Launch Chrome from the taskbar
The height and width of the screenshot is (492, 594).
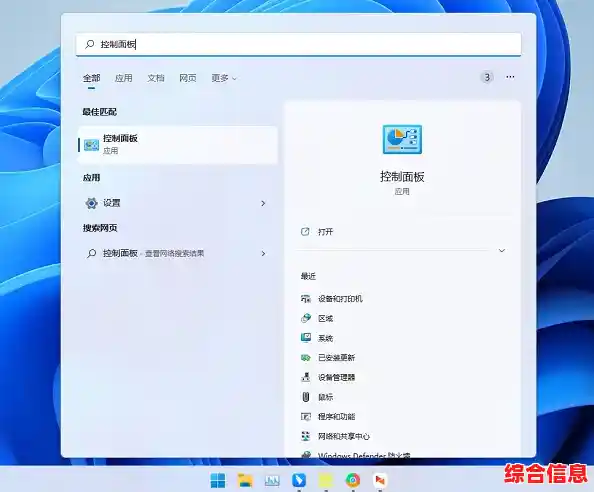pyautogui.click(x=353, y=480)
